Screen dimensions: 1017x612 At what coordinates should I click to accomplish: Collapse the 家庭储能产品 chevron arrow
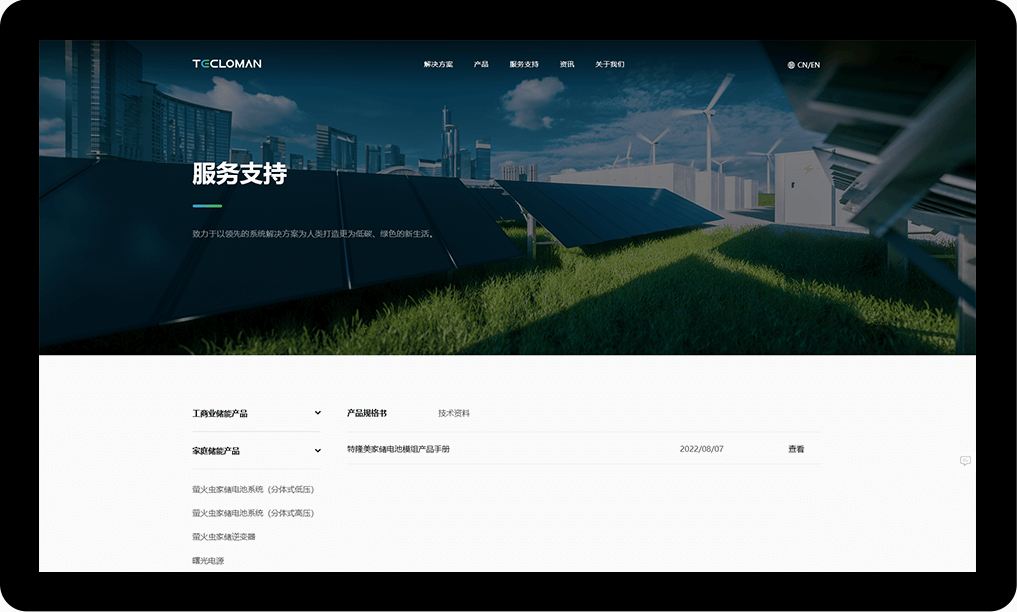(x=318, y=451)
